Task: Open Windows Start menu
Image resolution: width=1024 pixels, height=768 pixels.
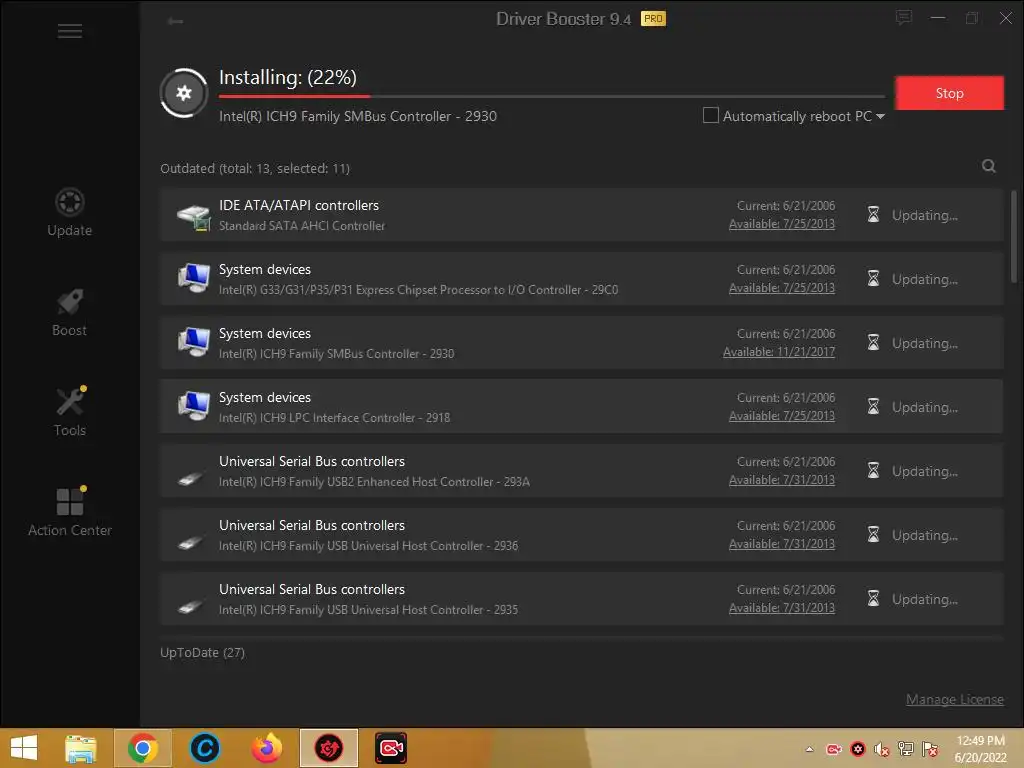Action: click(x=24, y=748)
